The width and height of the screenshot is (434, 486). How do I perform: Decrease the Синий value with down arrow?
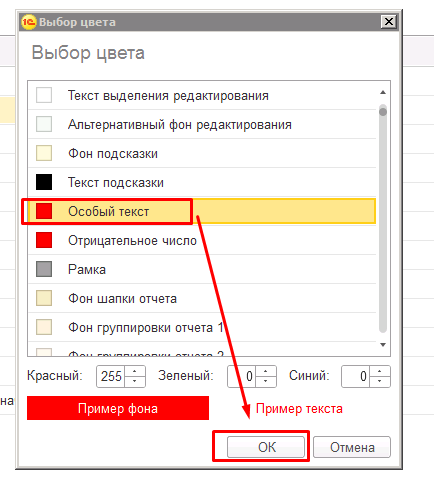tap(380, 381)
